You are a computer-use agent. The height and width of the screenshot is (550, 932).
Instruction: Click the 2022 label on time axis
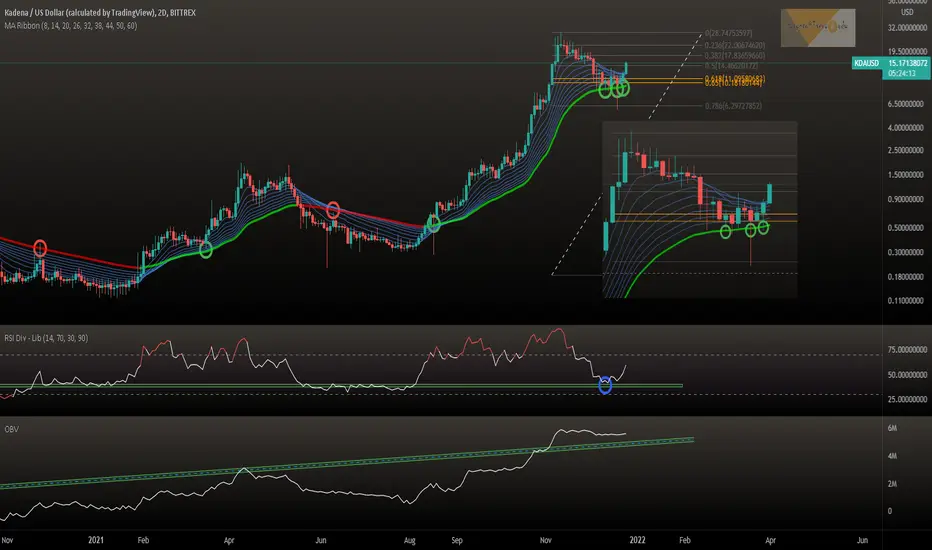[x=637, y=540]
